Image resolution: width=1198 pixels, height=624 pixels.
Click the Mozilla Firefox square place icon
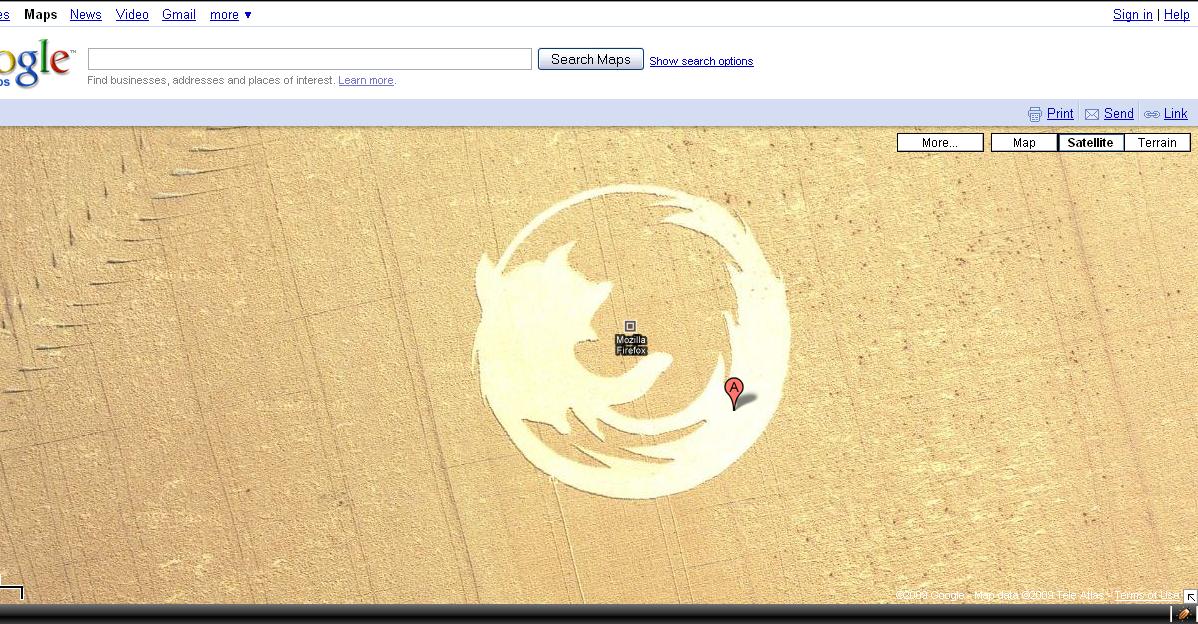630,326
